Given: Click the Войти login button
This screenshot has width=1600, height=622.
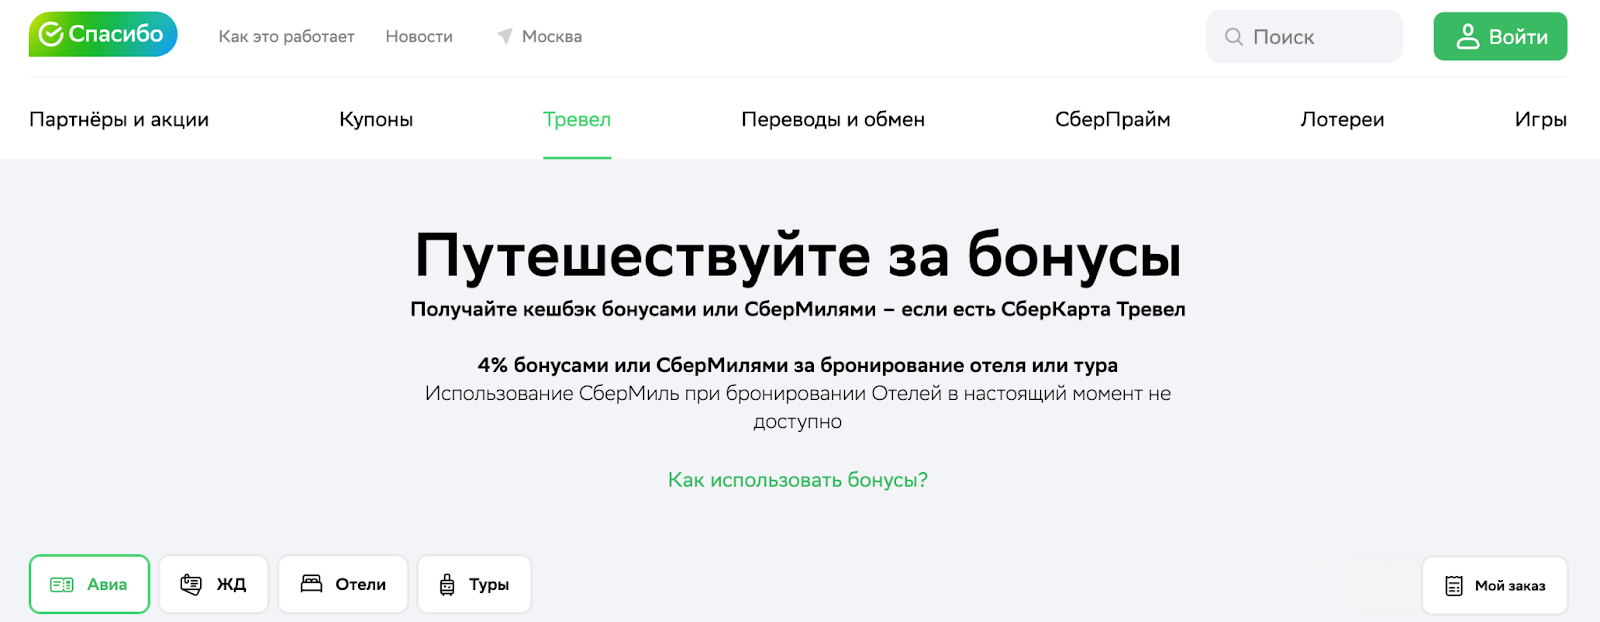Looking at the screenshot, I should click(1500, 37).
